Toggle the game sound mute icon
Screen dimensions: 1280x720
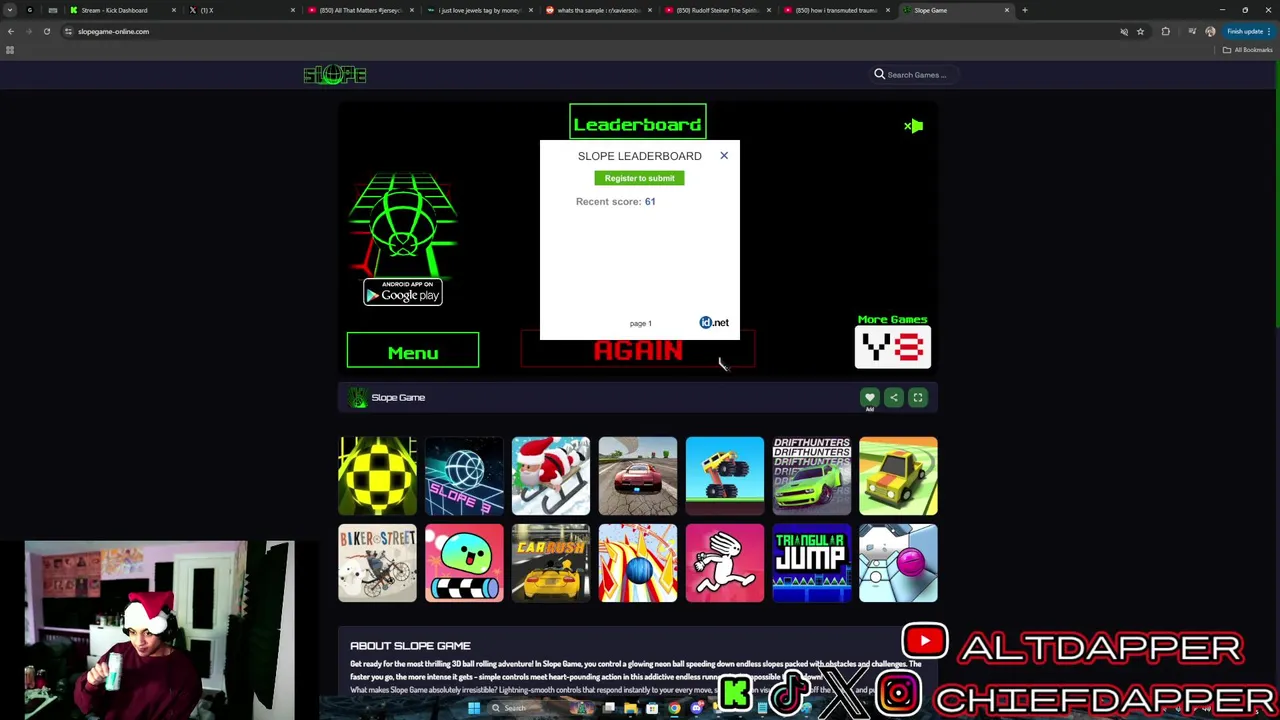tap(913, 126)
